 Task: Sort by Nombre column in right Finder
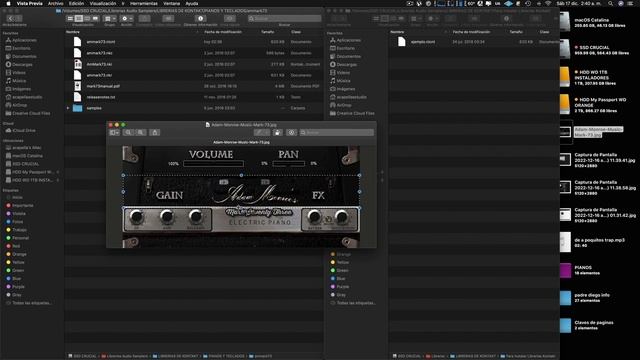[397, 32]
